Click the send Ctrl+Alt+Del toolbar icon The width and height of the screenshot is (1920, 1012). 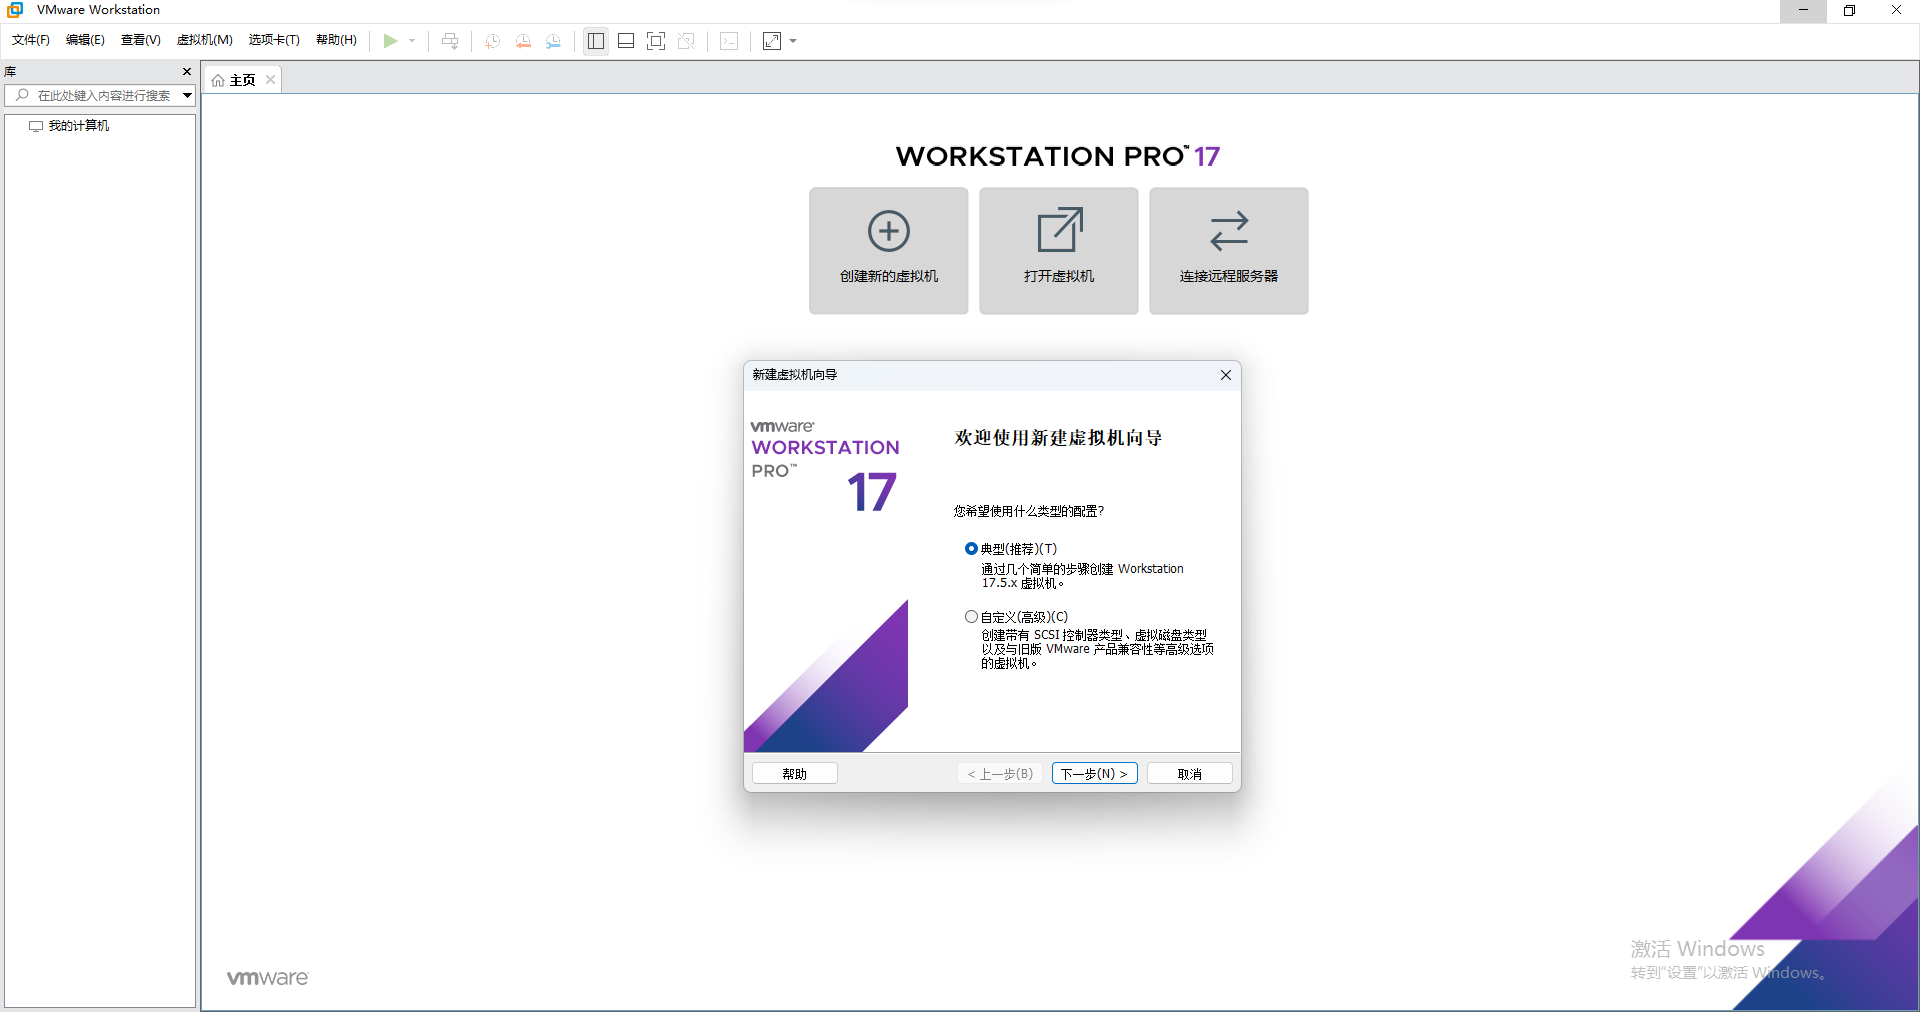(x=450, y=41)
